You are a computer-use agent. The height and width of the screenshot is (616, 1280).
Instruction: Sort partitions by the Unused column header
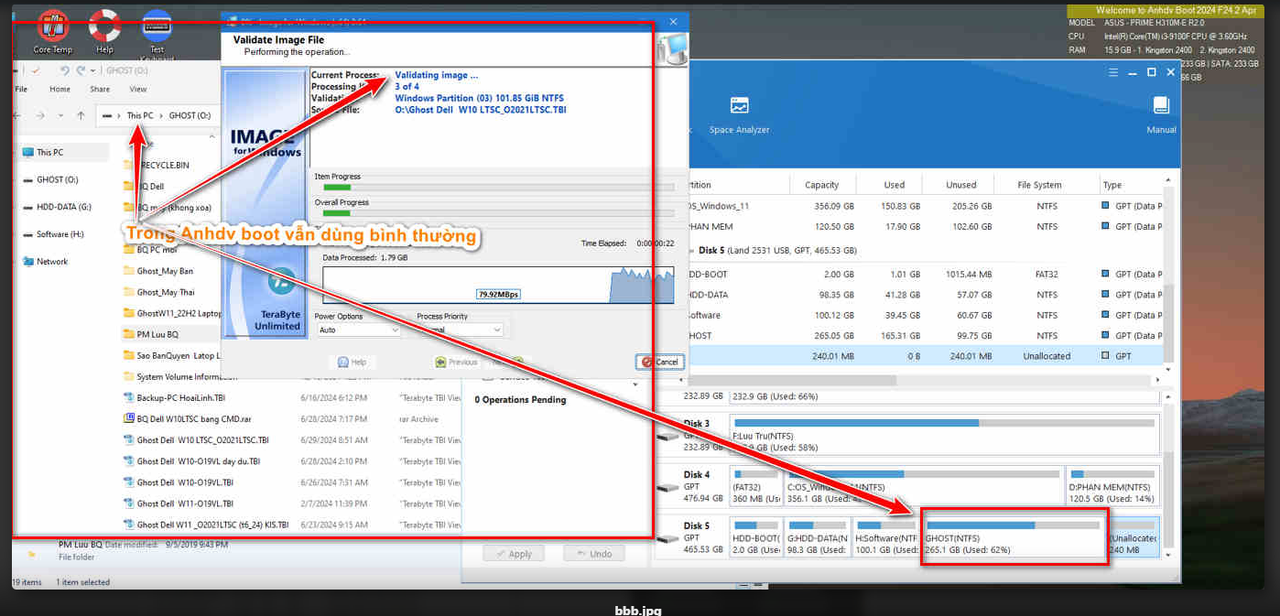pyautogui.click(x=961, y=185)
